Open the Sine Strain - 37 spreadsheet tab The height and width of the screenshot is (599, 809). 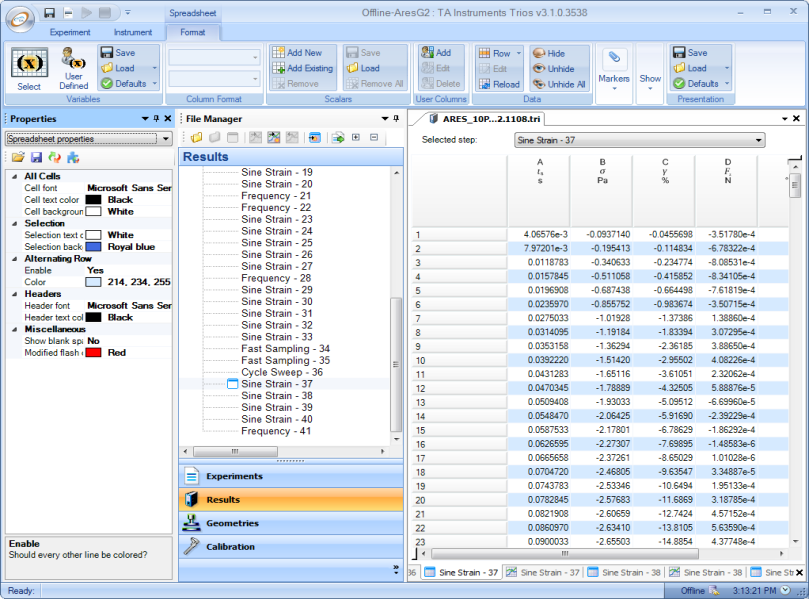[x=461, y=572]
